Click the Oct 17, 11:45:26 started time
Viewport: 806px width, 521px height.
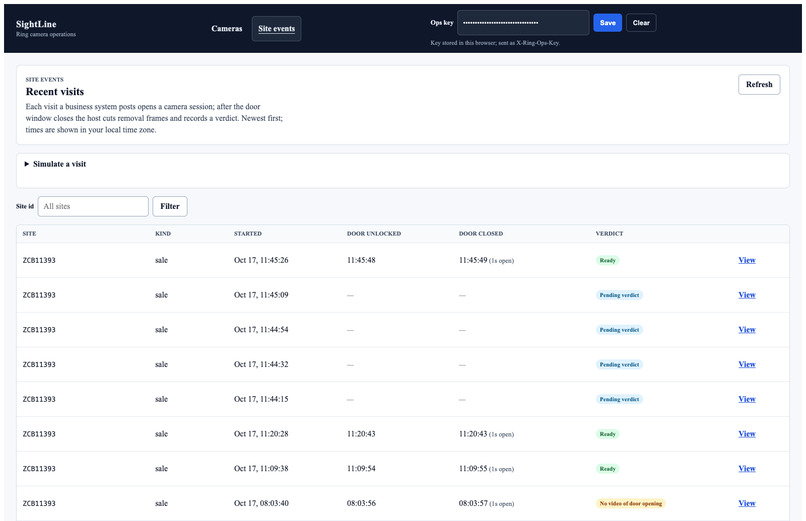coord(261,260)
